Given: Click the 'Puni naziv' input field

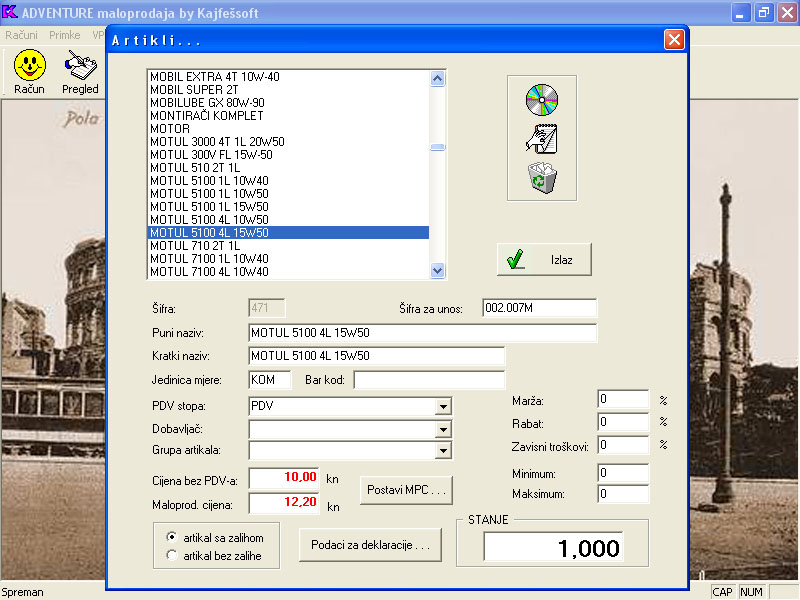Looking at the screenshot, I should tap(422, 333).
